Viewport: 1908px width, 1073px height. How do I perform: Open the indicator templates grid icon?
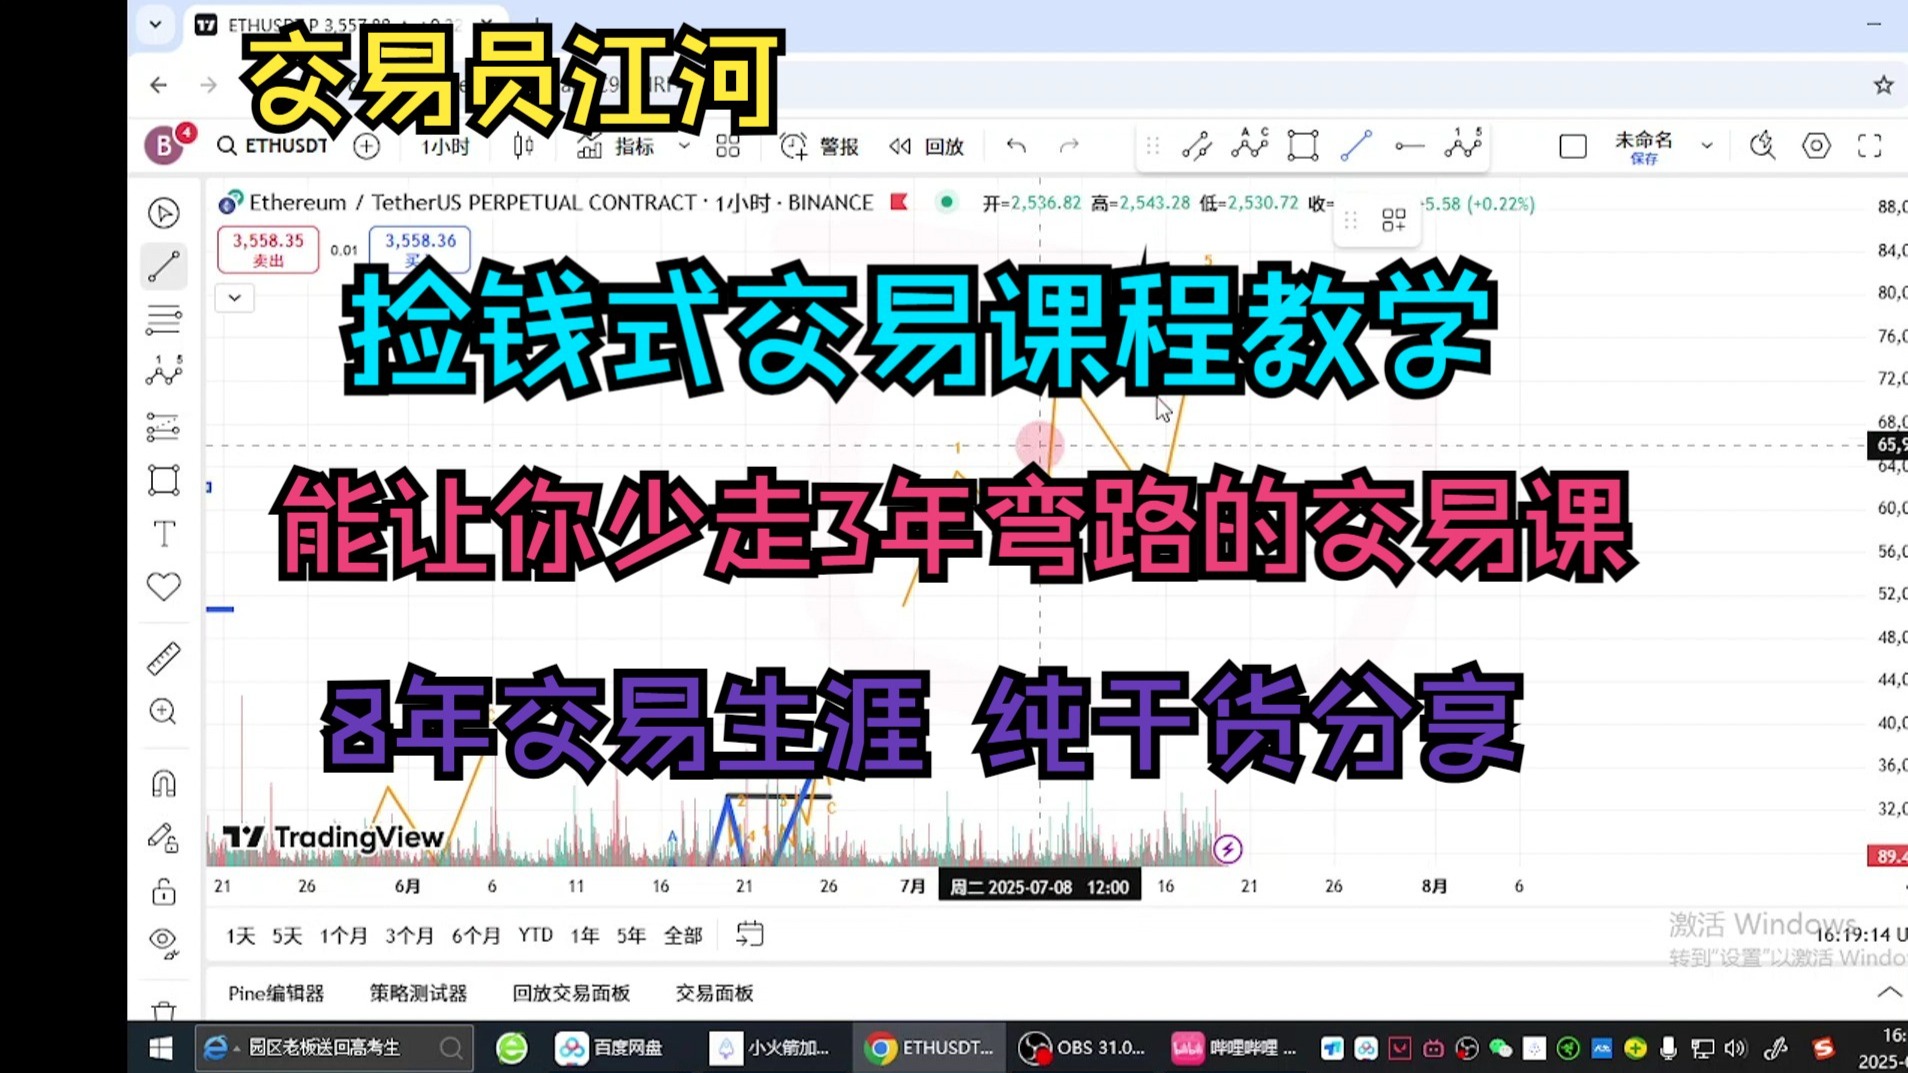pos(728,146)
